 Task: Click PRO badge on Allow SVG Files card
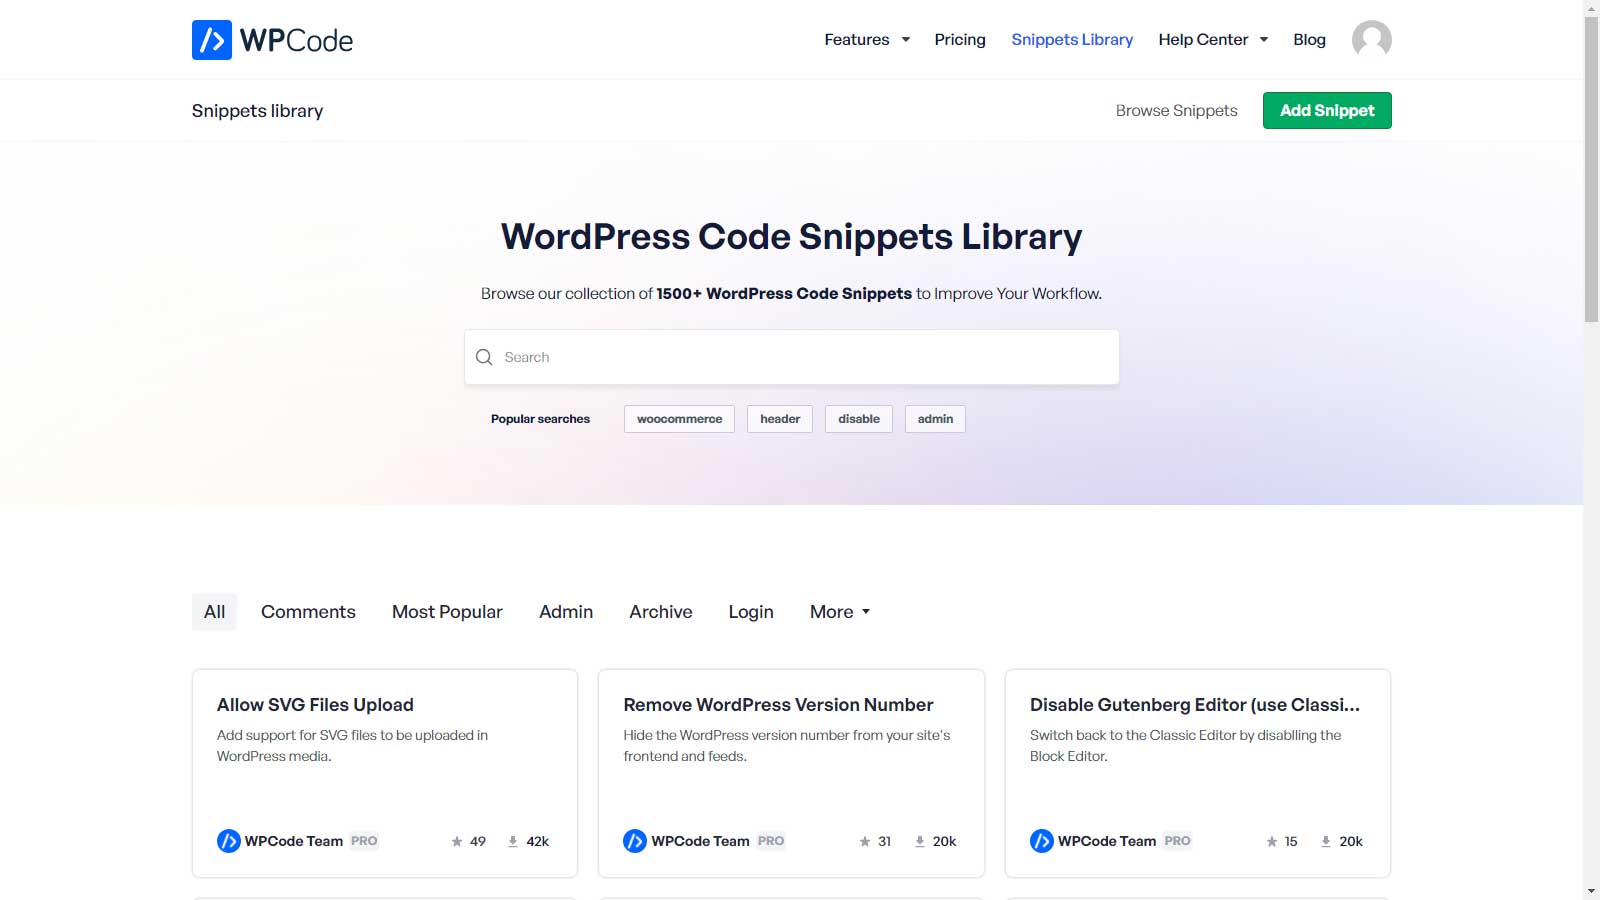(364, 841)
